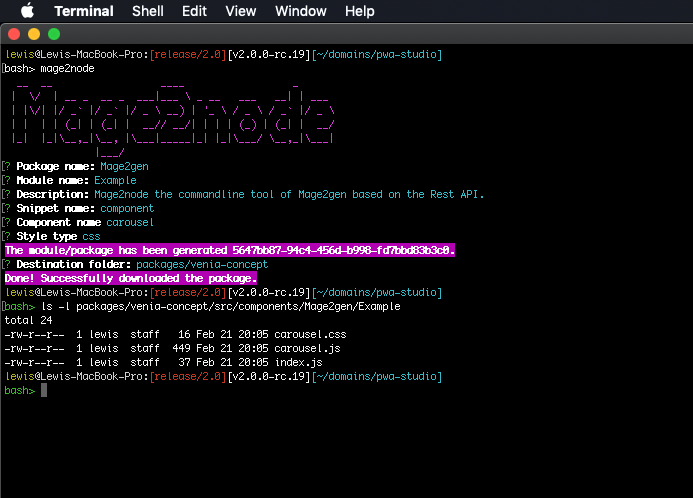693x498 pixels.
Task: Minimize the terminal with yellow button
Action: [34, 34]
